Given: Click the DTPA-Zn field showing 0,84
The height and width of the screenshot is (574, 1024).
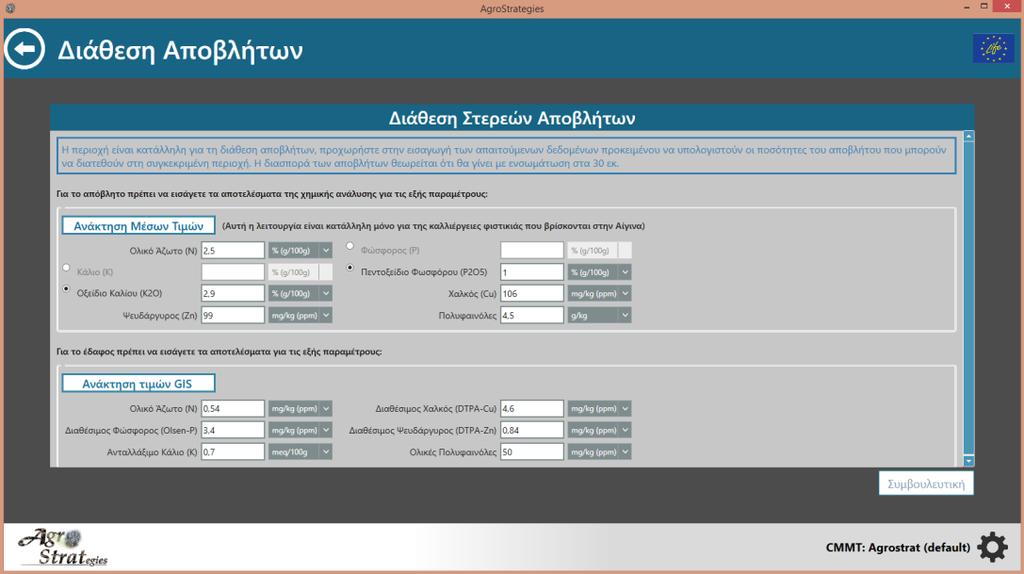Looking at the screenshot, I should [532, 430].
